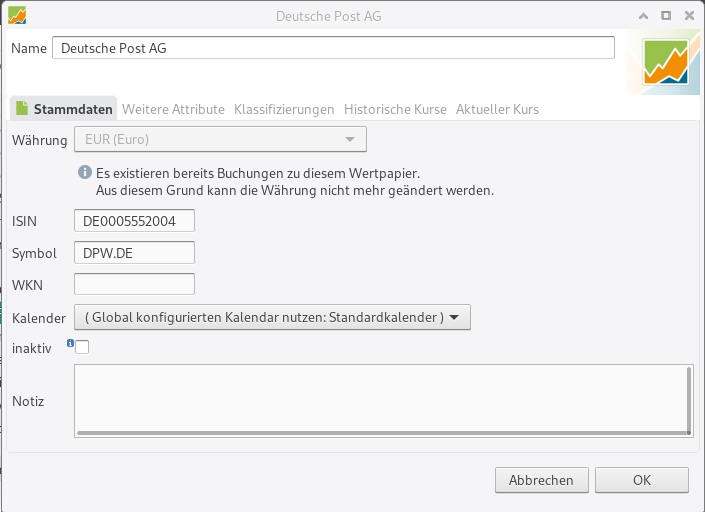Click the Portfolio Performance app icon in title bar

(x=17, y=16)
